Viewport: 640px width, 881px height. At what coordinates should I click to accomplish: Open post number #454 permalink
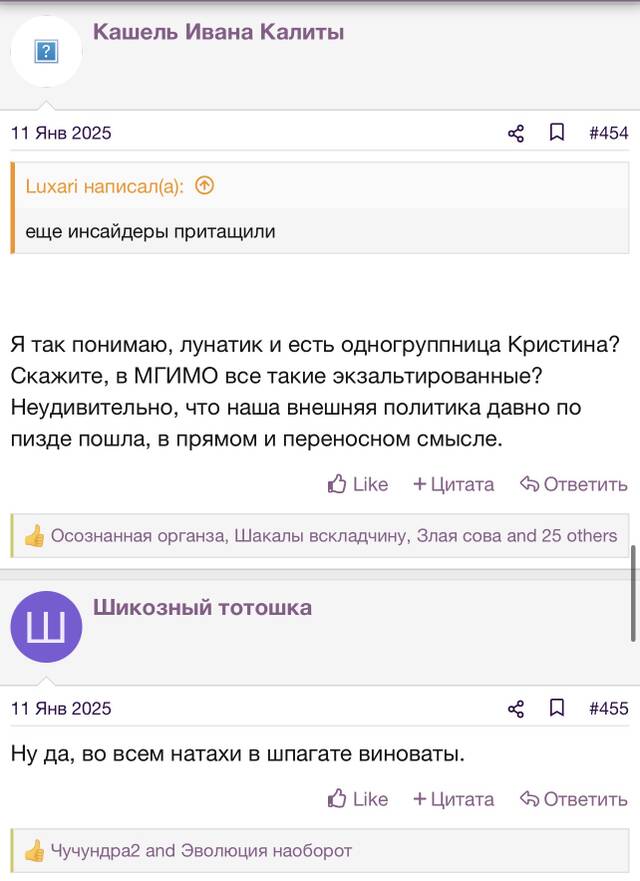(x=609, y=133)
